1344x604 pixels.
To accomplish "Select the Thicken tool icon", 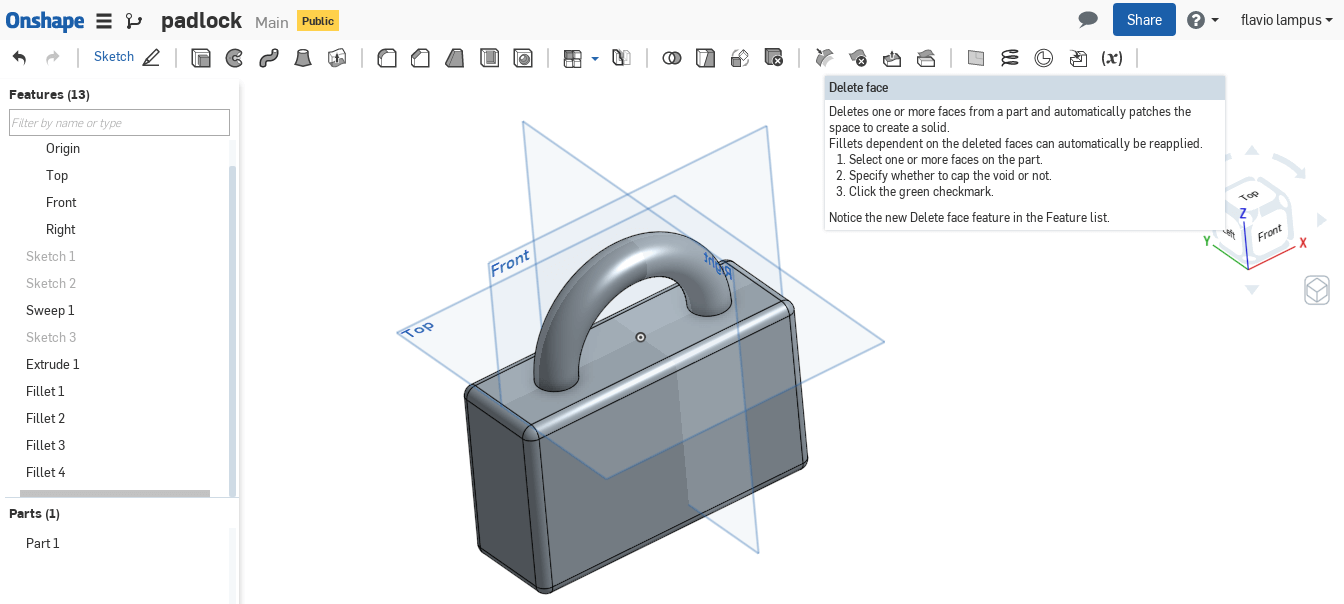I will [x=337, y=58].
